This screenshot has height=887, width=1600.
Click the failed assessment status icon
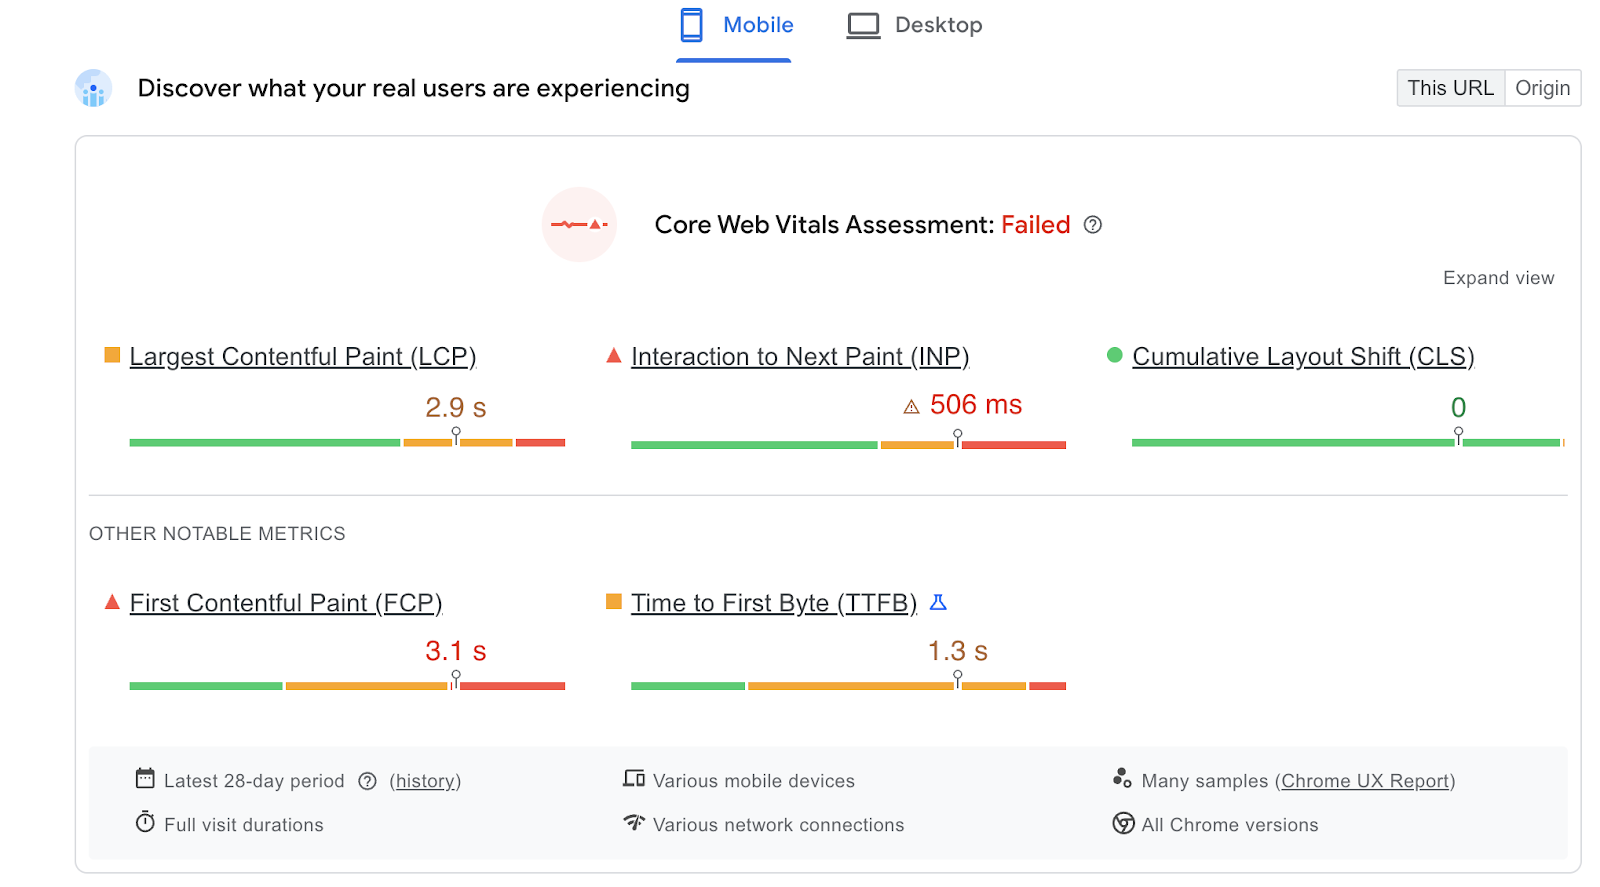(579, 225)
